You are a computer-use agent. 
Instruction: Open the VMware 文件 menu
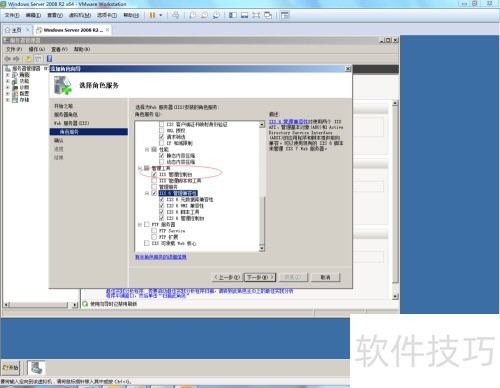(x=12, y=15)
